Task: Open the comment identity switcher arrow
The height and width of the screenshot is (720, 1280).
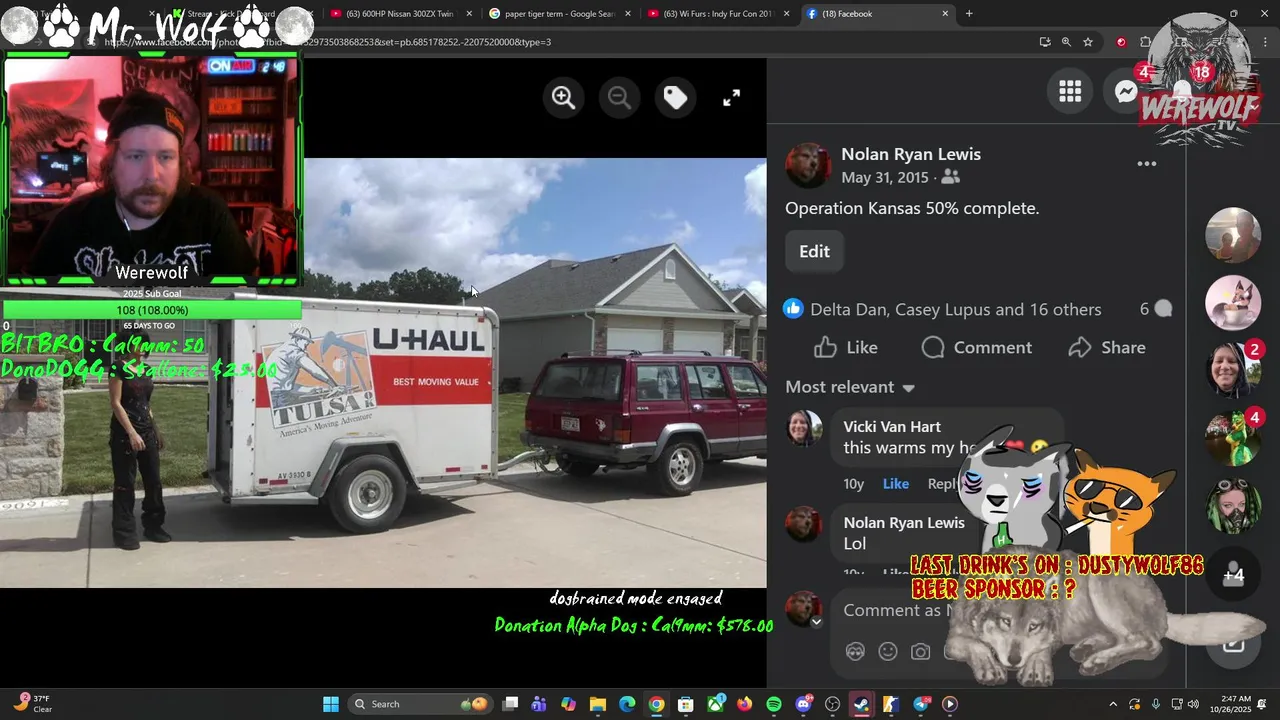Action: (x=816, y=622)
